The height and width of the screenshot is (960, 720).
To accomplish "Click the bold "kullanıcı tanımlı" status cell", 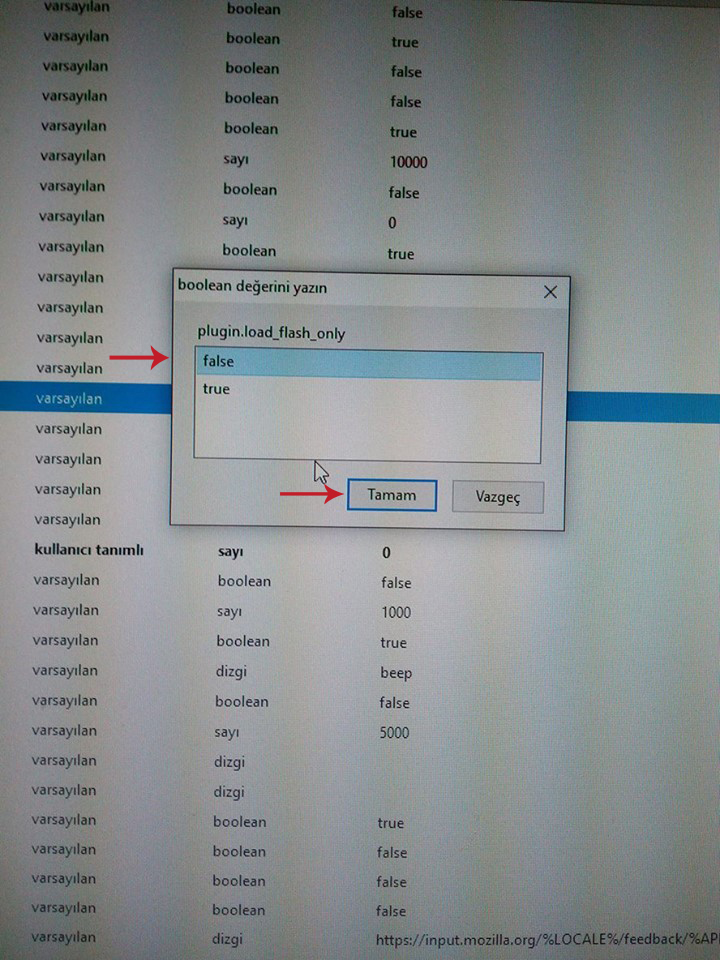I will (89, 550).
